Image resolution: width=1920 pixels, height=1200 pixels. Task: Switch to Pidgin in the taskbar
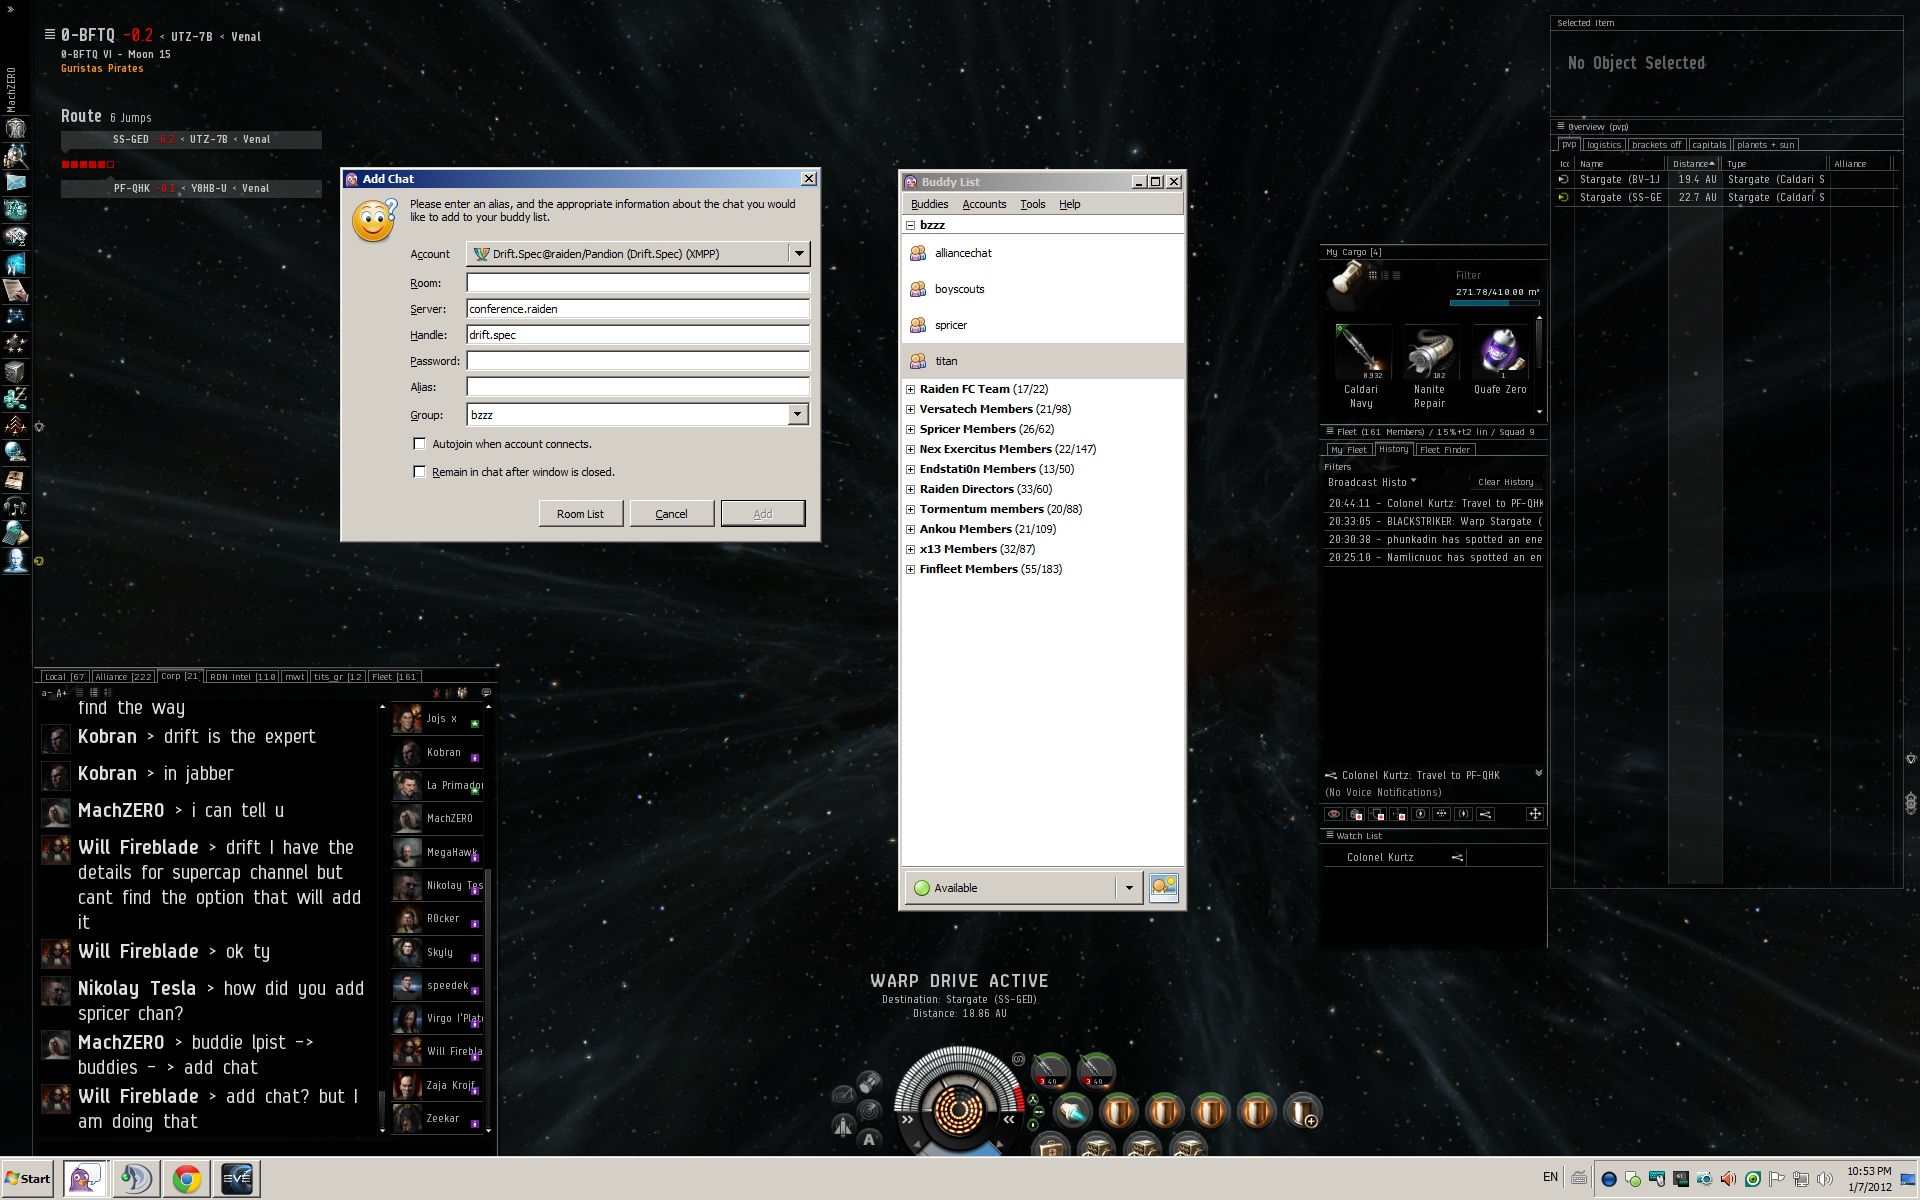point(85,1179)
